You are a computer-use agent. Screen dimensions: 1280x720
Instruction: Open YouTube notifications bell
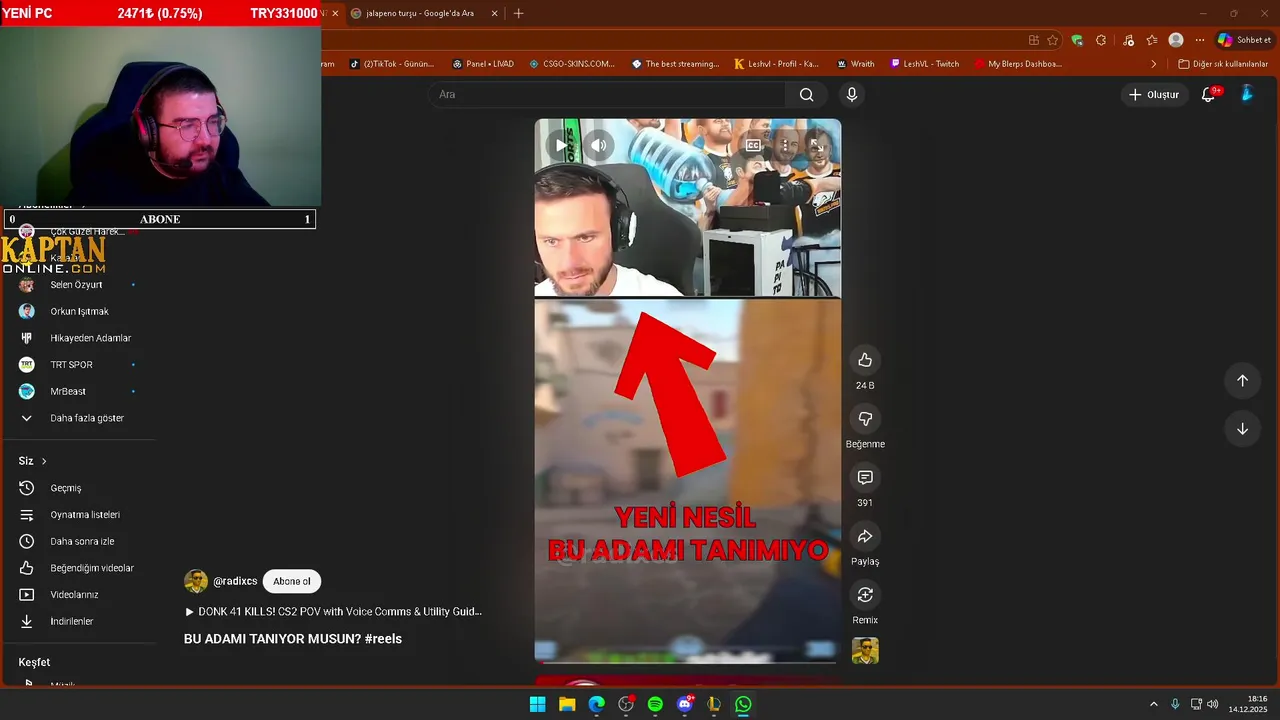point(1208,94)
